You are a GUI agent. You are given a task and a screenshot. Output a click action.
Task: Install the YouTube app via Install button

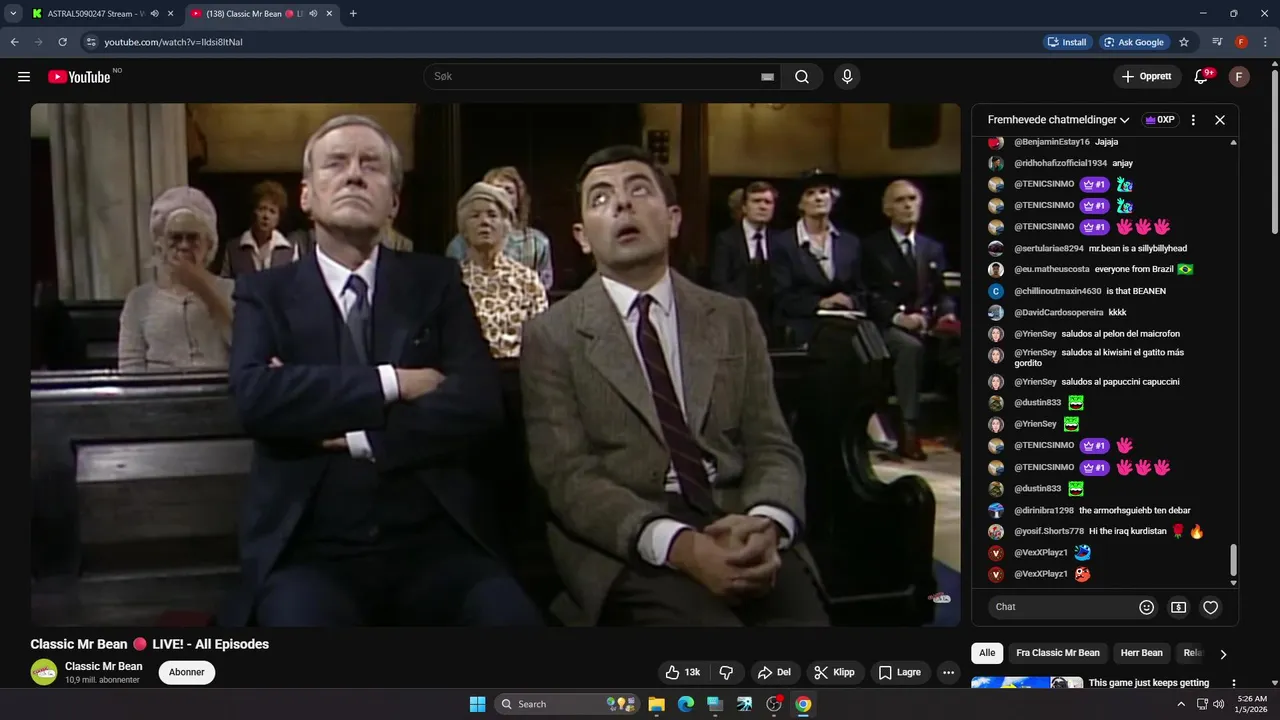(1067, 42)
